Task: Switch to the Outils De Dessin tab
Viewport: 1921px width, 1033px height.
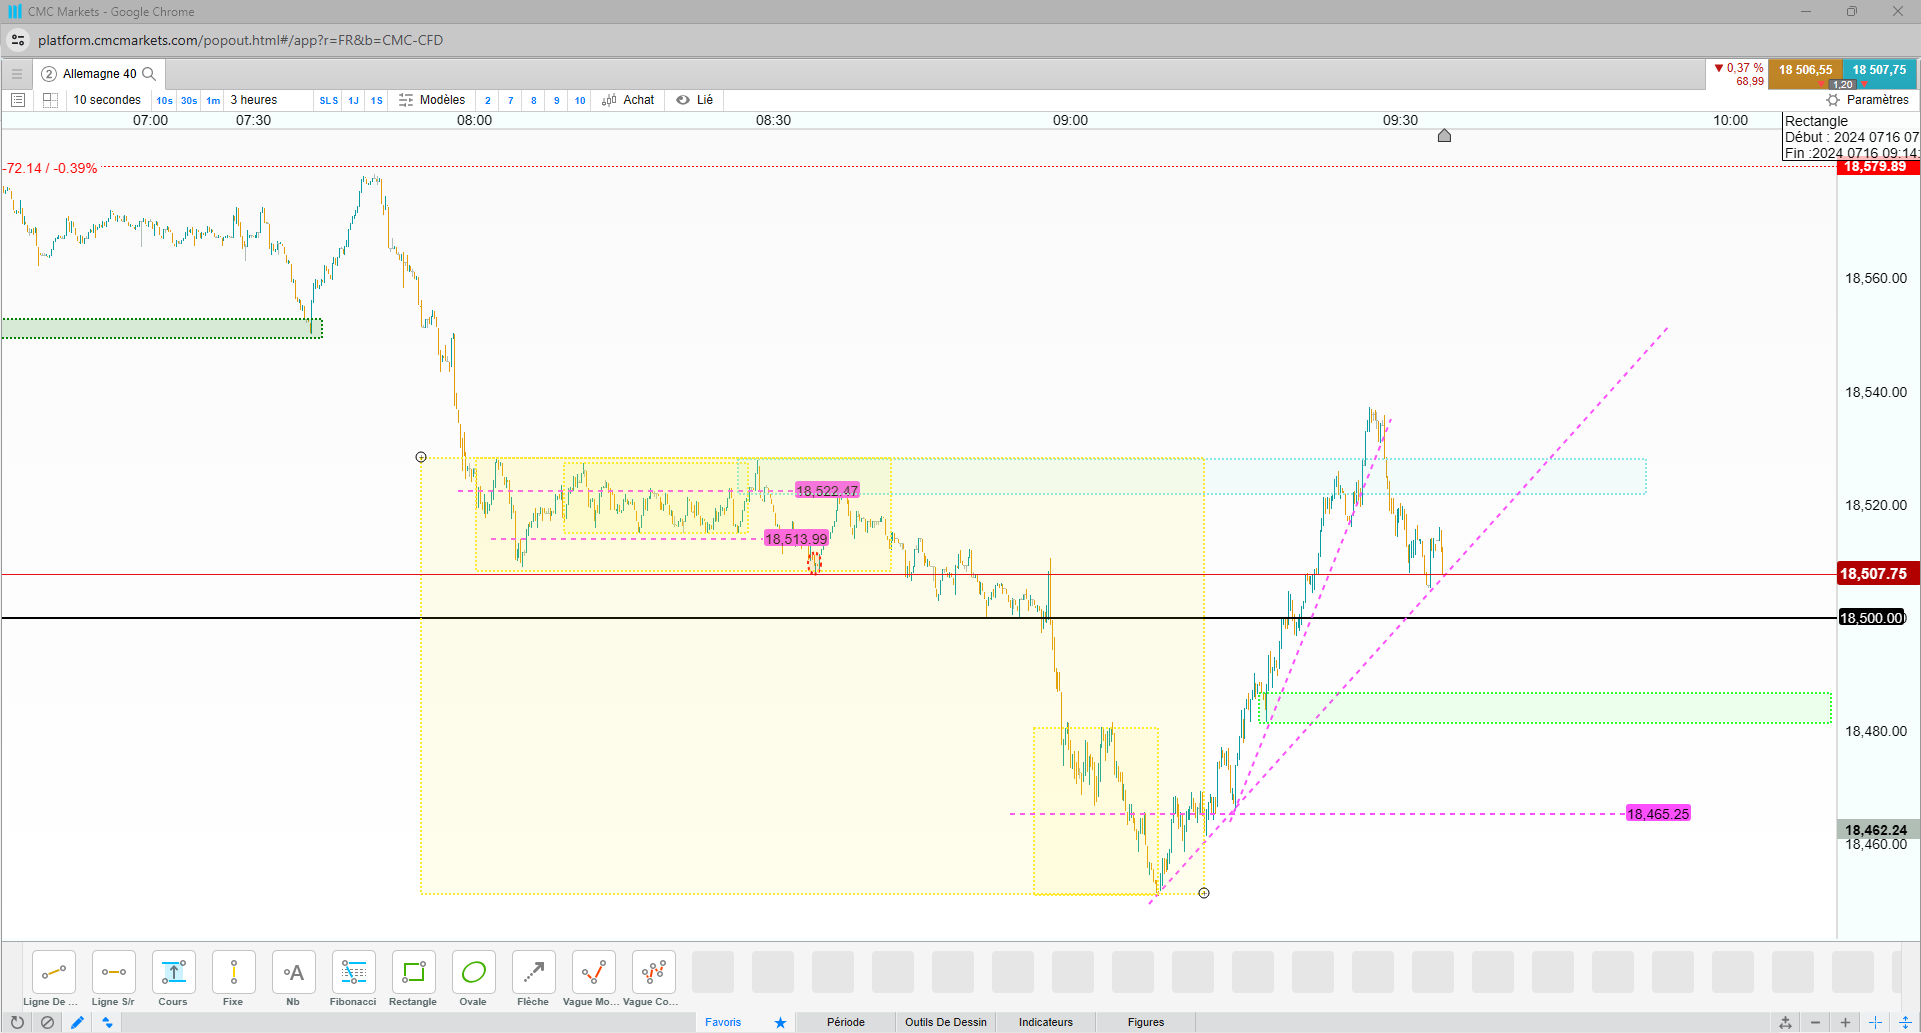Action: pyautogui.click(x=946, y=1022)
